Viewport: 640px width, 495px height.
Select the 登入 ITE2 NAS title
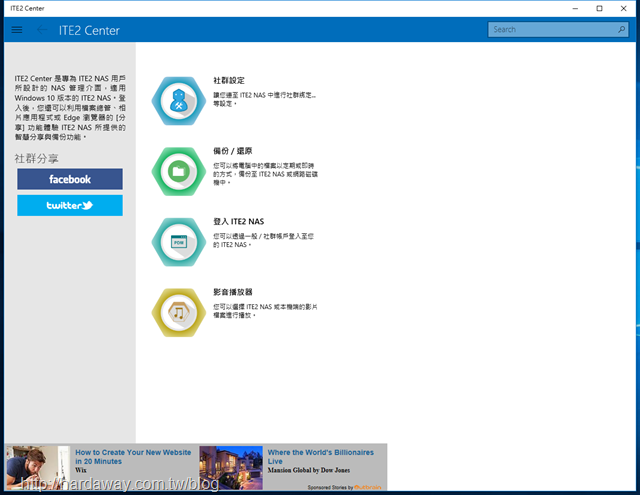[x=238, y=222]
